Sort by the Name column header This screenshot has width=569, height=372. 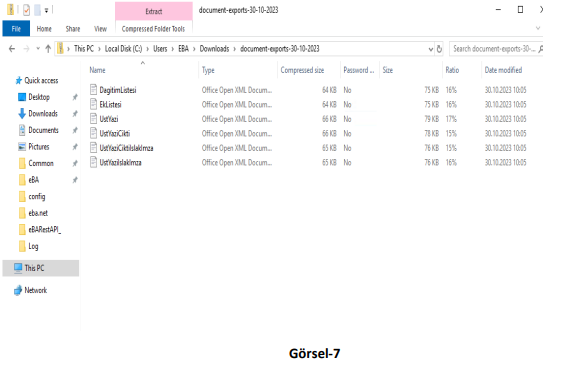tap(97, 70)
